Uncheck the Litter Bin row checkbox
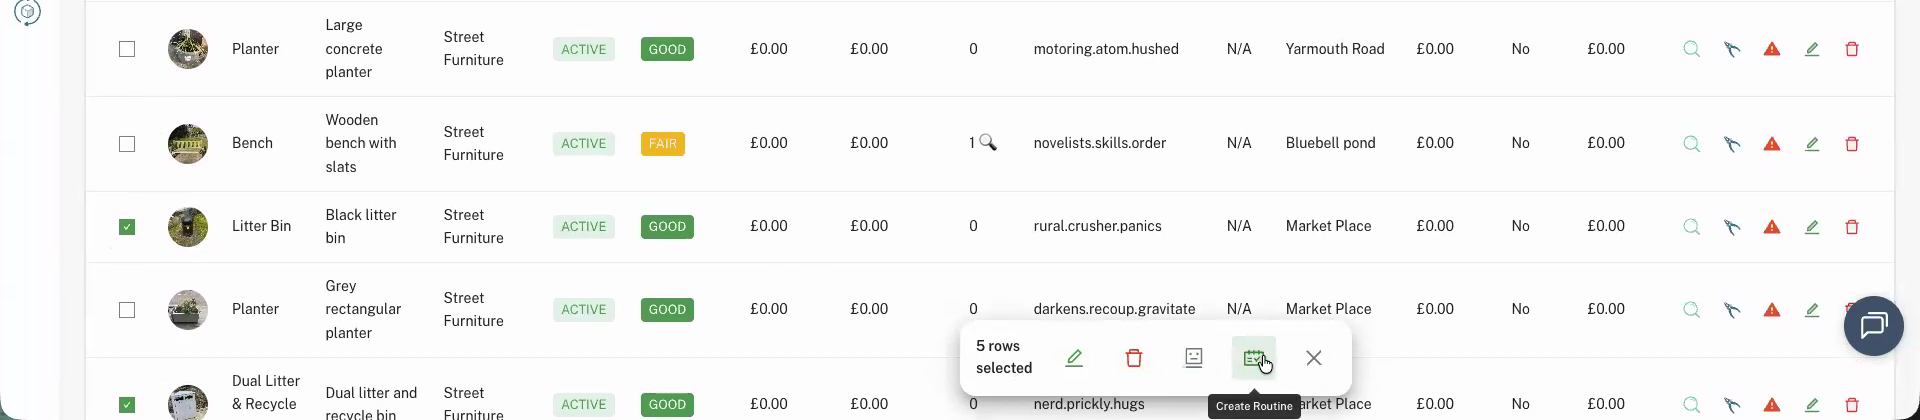 pyautogui.click(x=127, y=227)
